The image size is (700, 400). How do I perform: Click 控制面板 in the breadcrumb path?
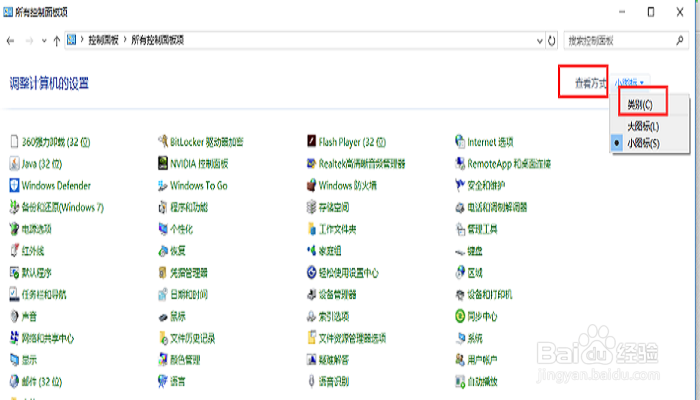[x=103, y=40]
